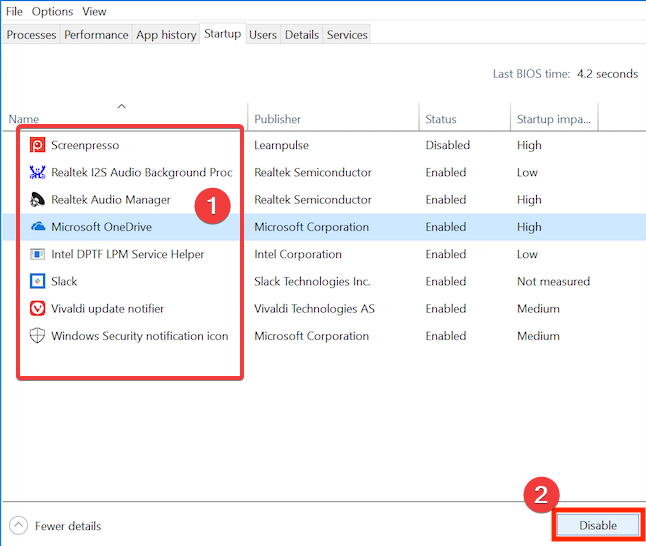Switch to the Users tab
The image size is (646, 546).
[263, 35]
